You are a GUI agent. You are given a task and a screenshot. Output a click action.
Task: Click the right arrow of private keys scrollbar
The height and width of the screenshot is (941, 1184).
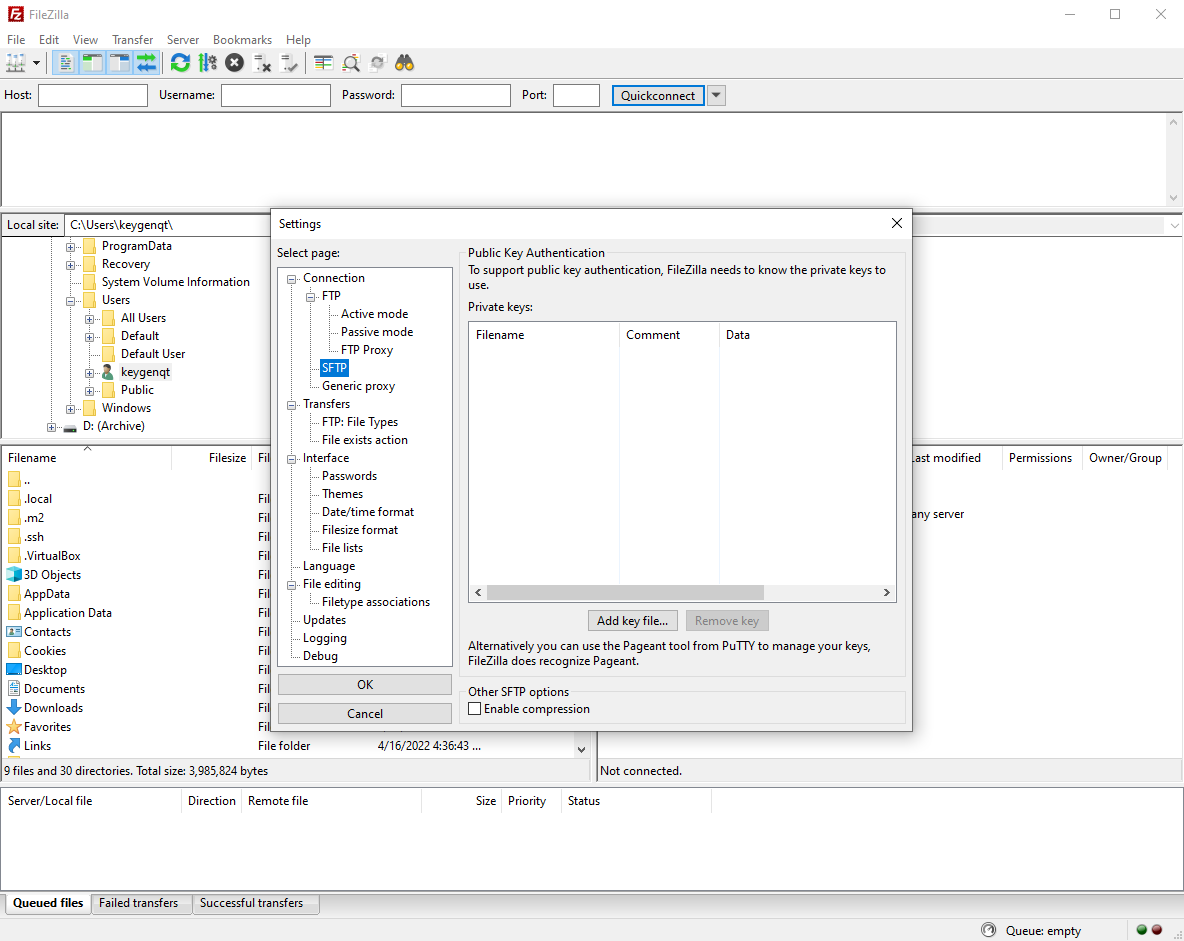pyautogui.click(x=887, y=593)
